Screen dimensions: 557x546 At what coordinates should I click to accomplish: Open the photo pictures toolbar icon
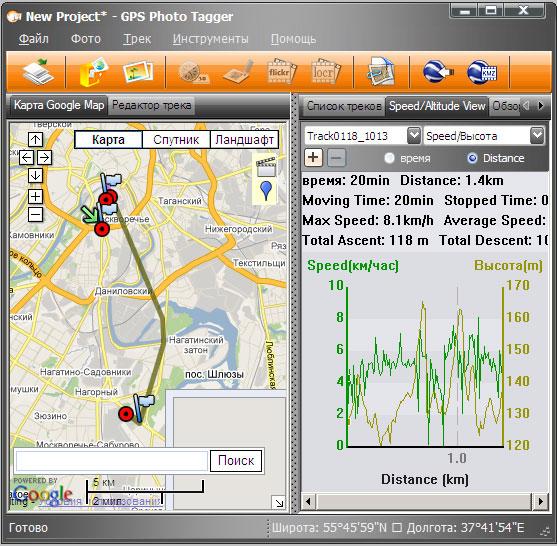(x=138, y=72)
